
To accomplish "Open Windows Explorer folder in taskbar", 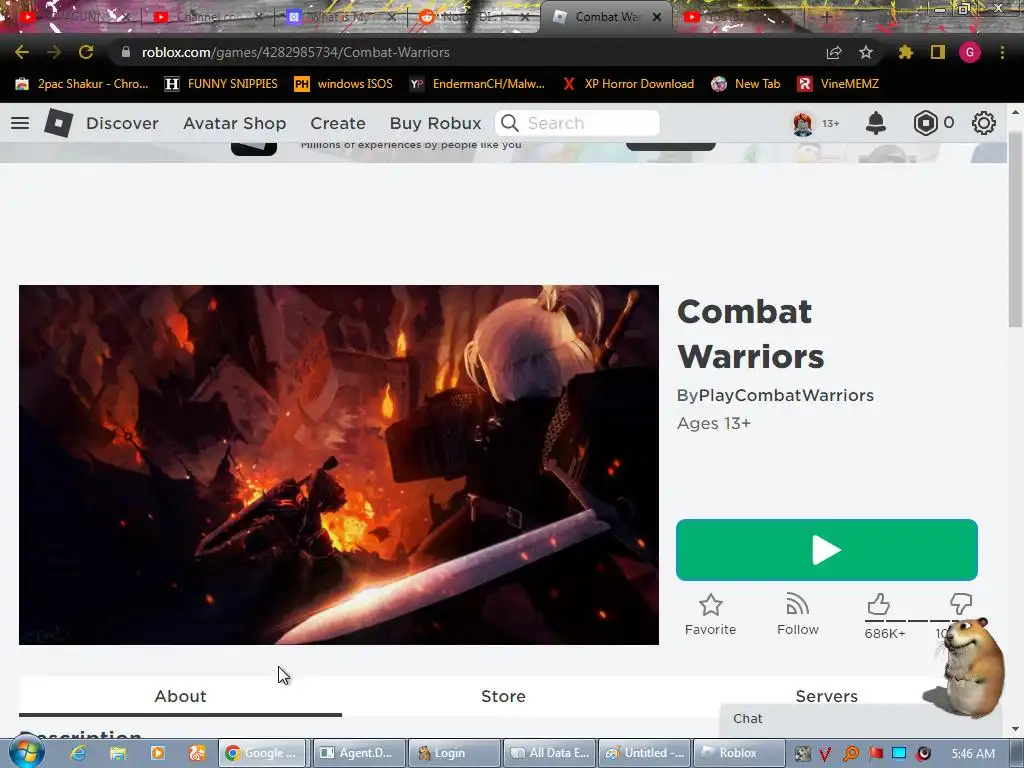I will point(118,753).
